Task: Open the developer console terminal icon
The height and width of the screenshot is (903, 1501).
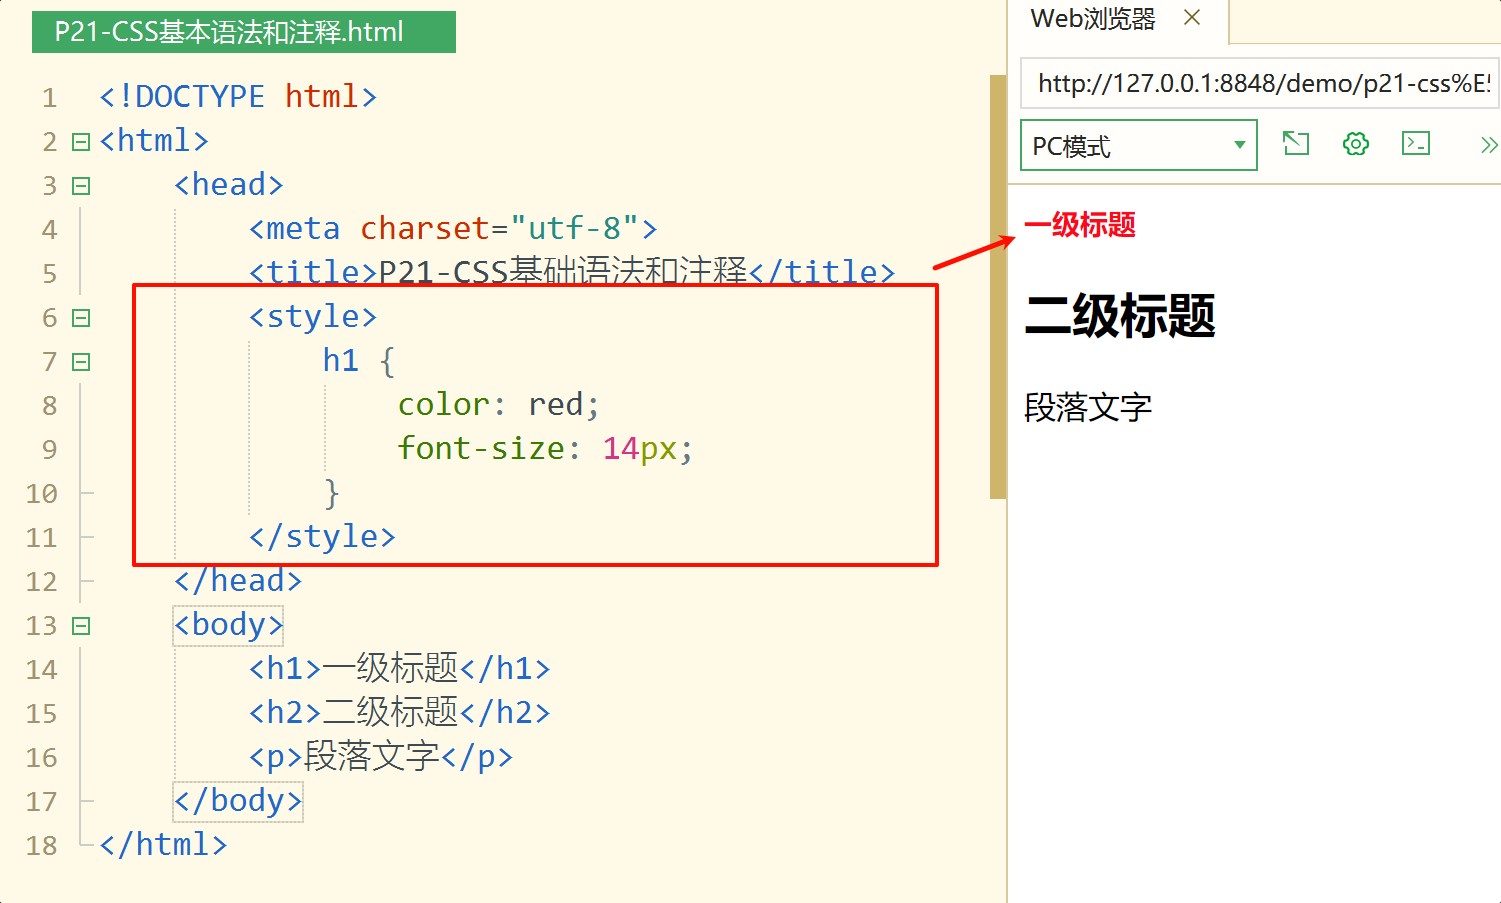Action: click(1416, 144)
